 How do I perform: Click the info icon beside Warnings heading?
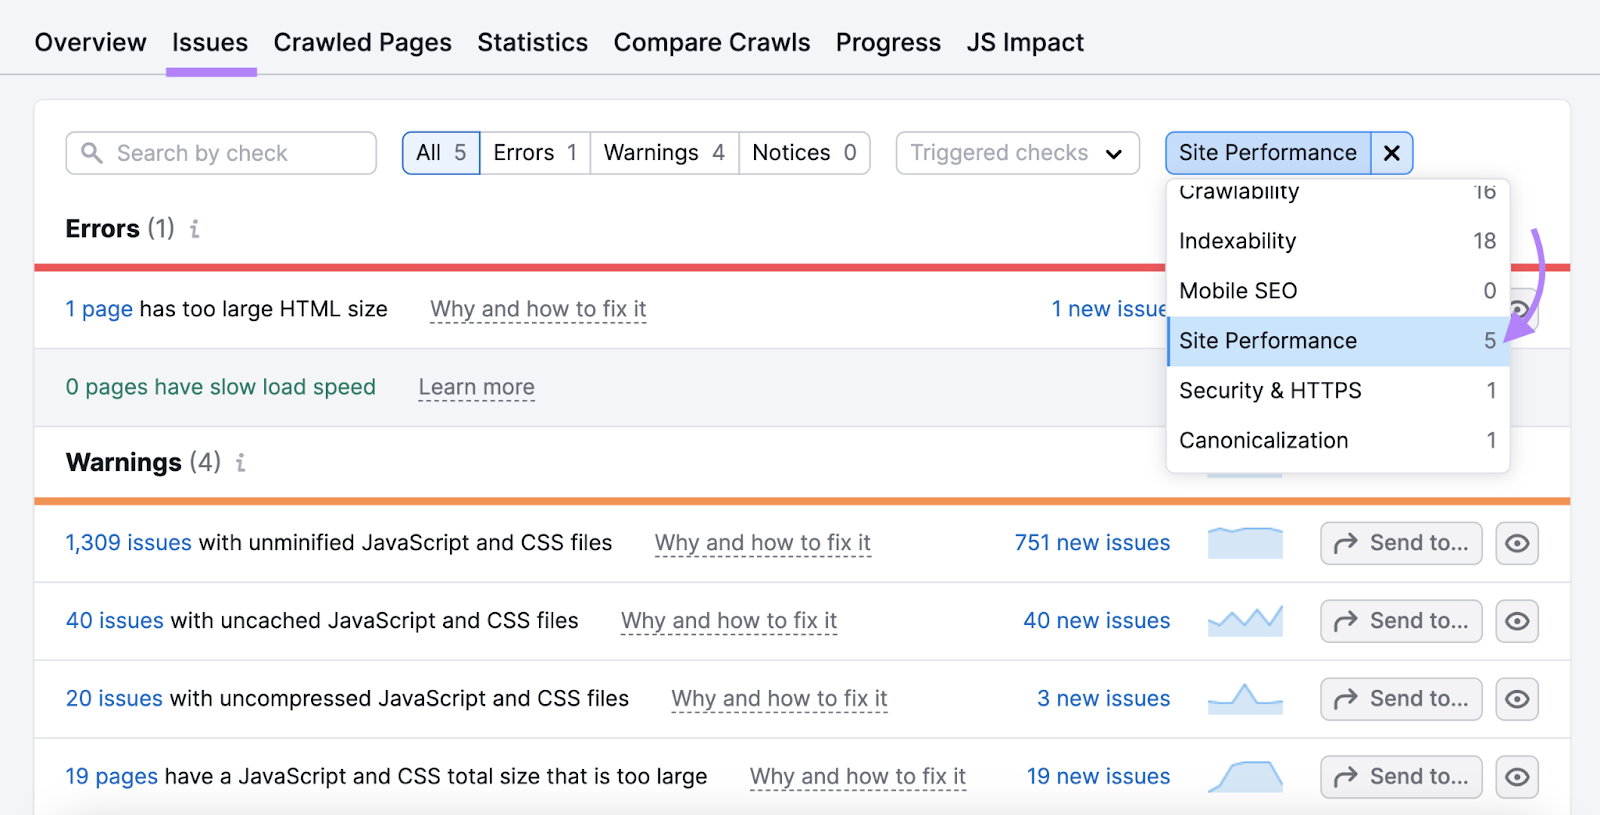pos(239,463)
